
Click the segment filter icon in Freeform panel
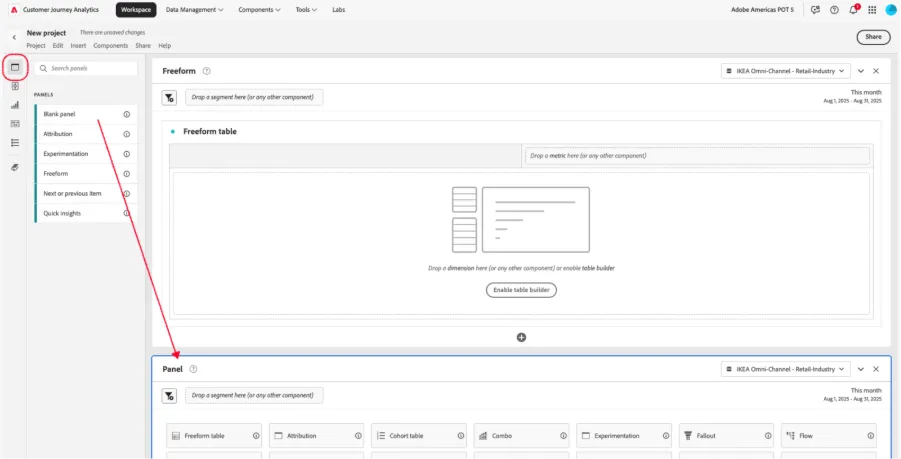coord(169,98)
